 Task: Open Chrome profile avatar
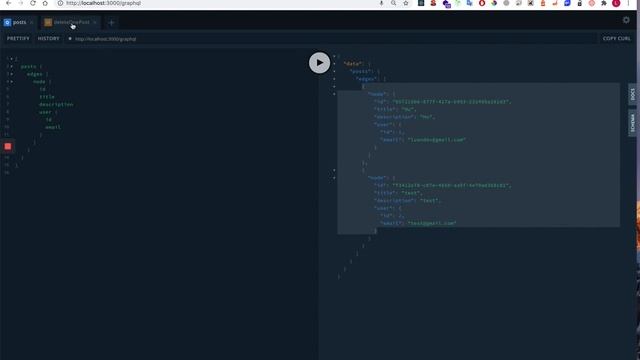(616, 3)
